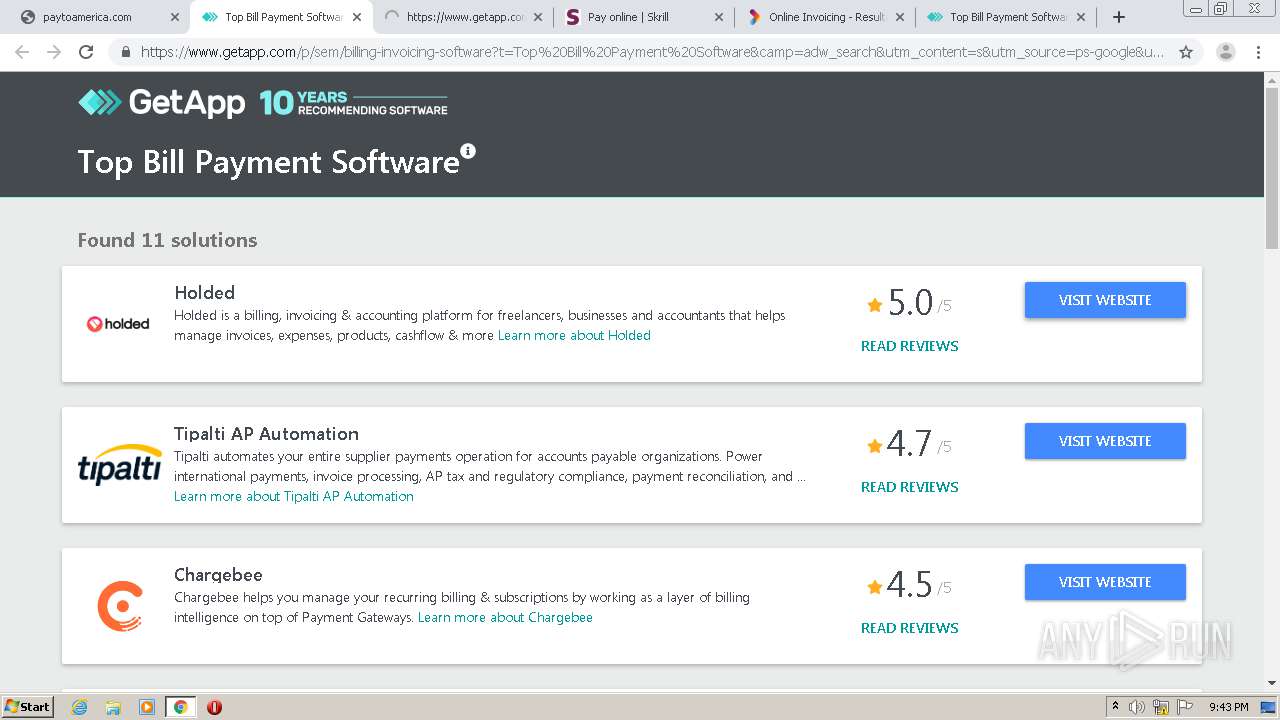Read reviews for Holded
This screenshot has height=720, width=1280.
tap(910, 346)
